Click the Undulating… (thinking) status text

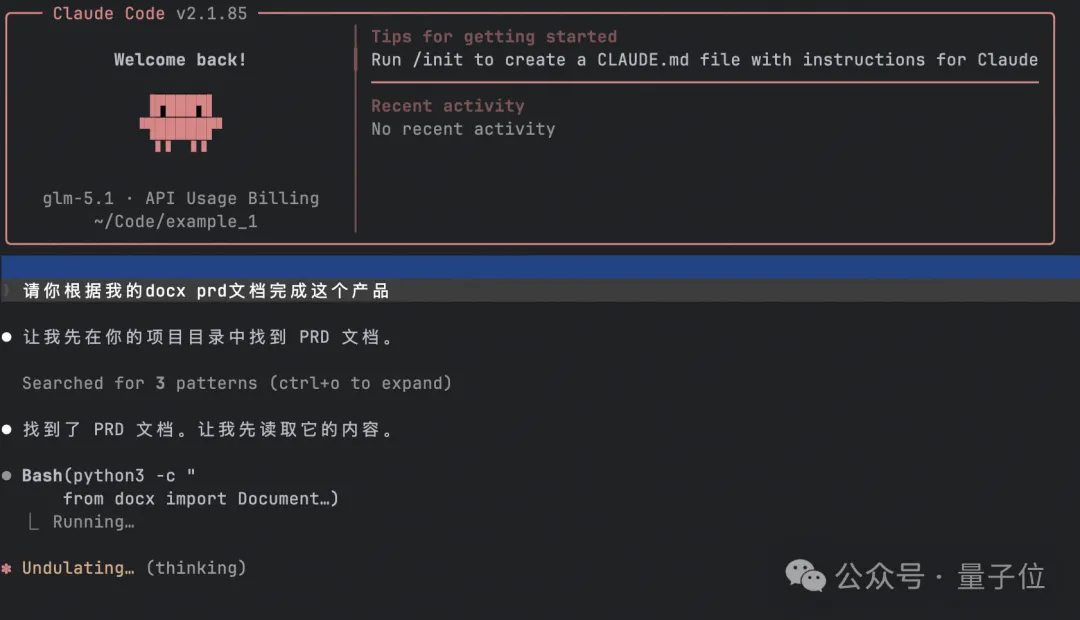click(x=134, y=568)
